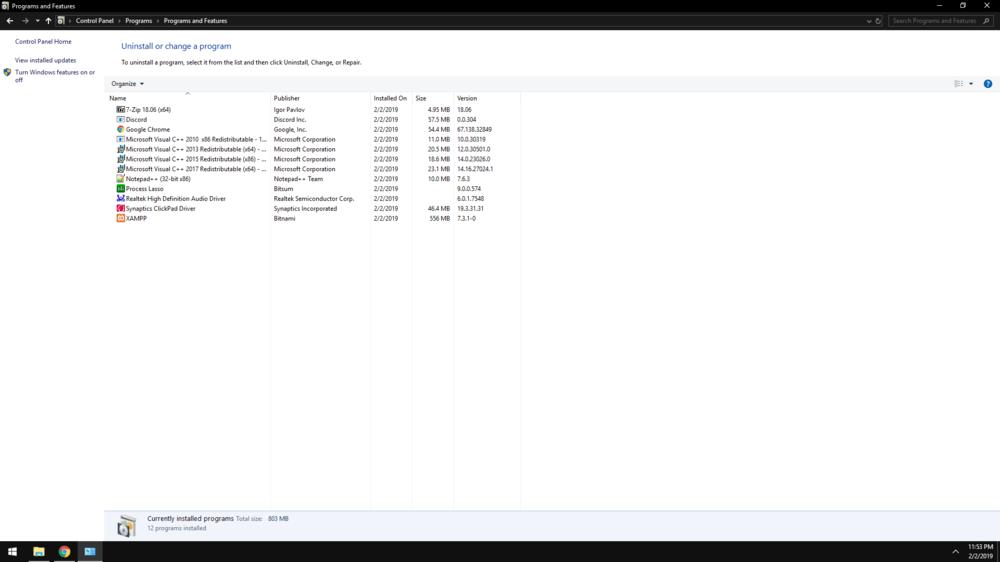
Task: Select the Discord program name
Action: click(136, 119)
